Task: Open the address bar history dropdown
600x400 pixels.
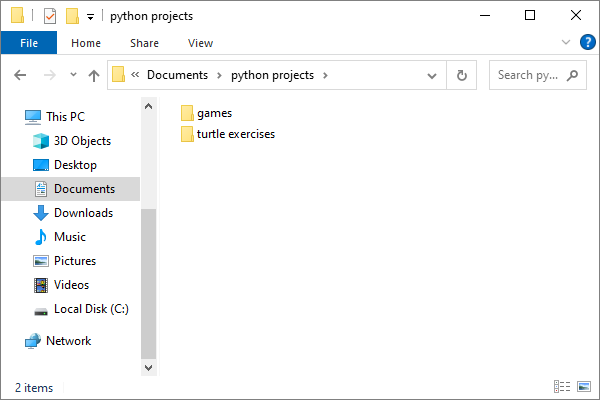Action: tap(432, 76)
